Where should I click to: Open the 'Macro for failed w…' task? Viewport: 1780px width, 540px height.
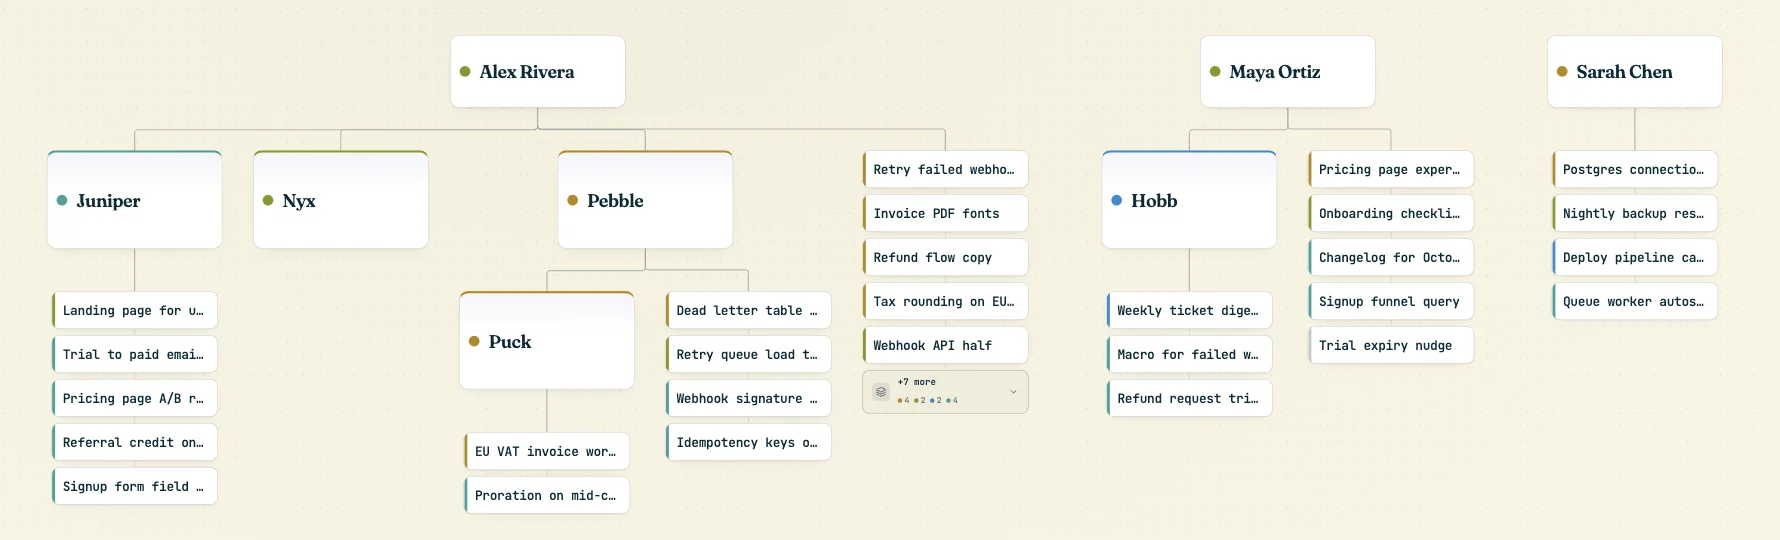pyautogui.click(x=1189, y=354)
